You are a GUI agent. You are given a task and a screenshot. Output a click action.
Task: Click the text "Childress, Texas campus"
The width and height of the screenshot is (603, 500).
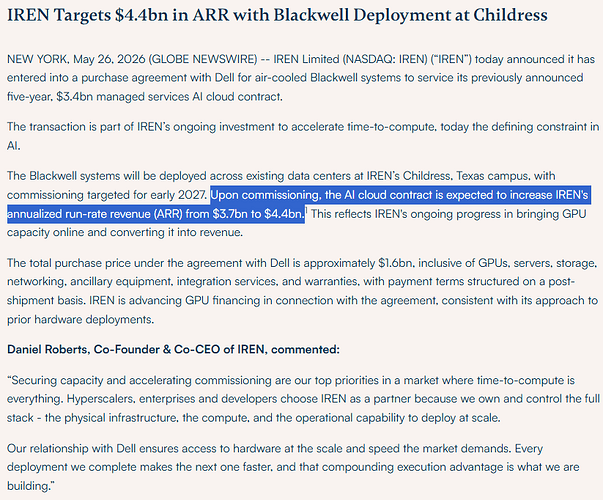[466, 176]
